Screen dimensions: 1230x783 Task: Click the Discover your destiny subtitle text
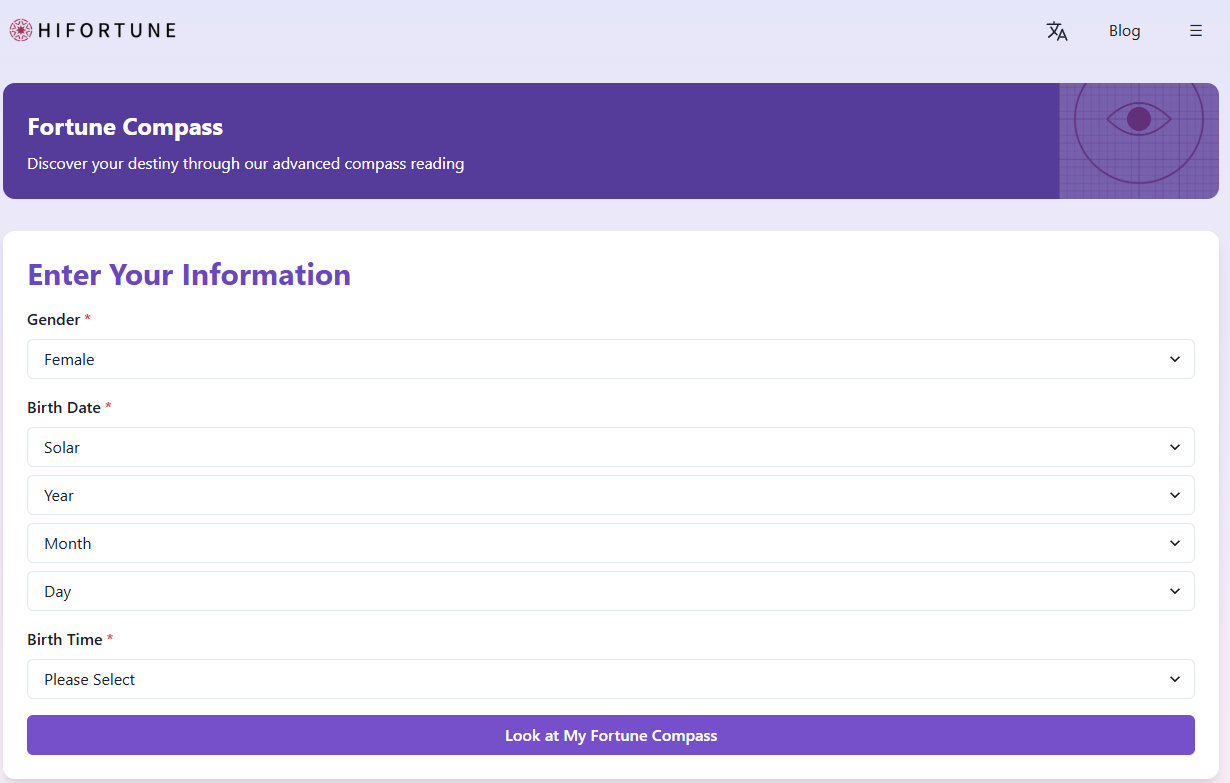click(246, 163)
